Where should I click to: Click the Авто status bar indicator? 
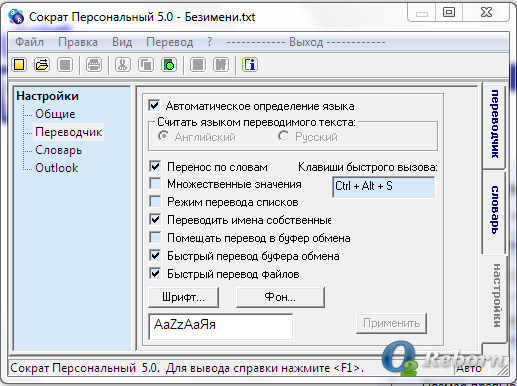tap(469, 368)
